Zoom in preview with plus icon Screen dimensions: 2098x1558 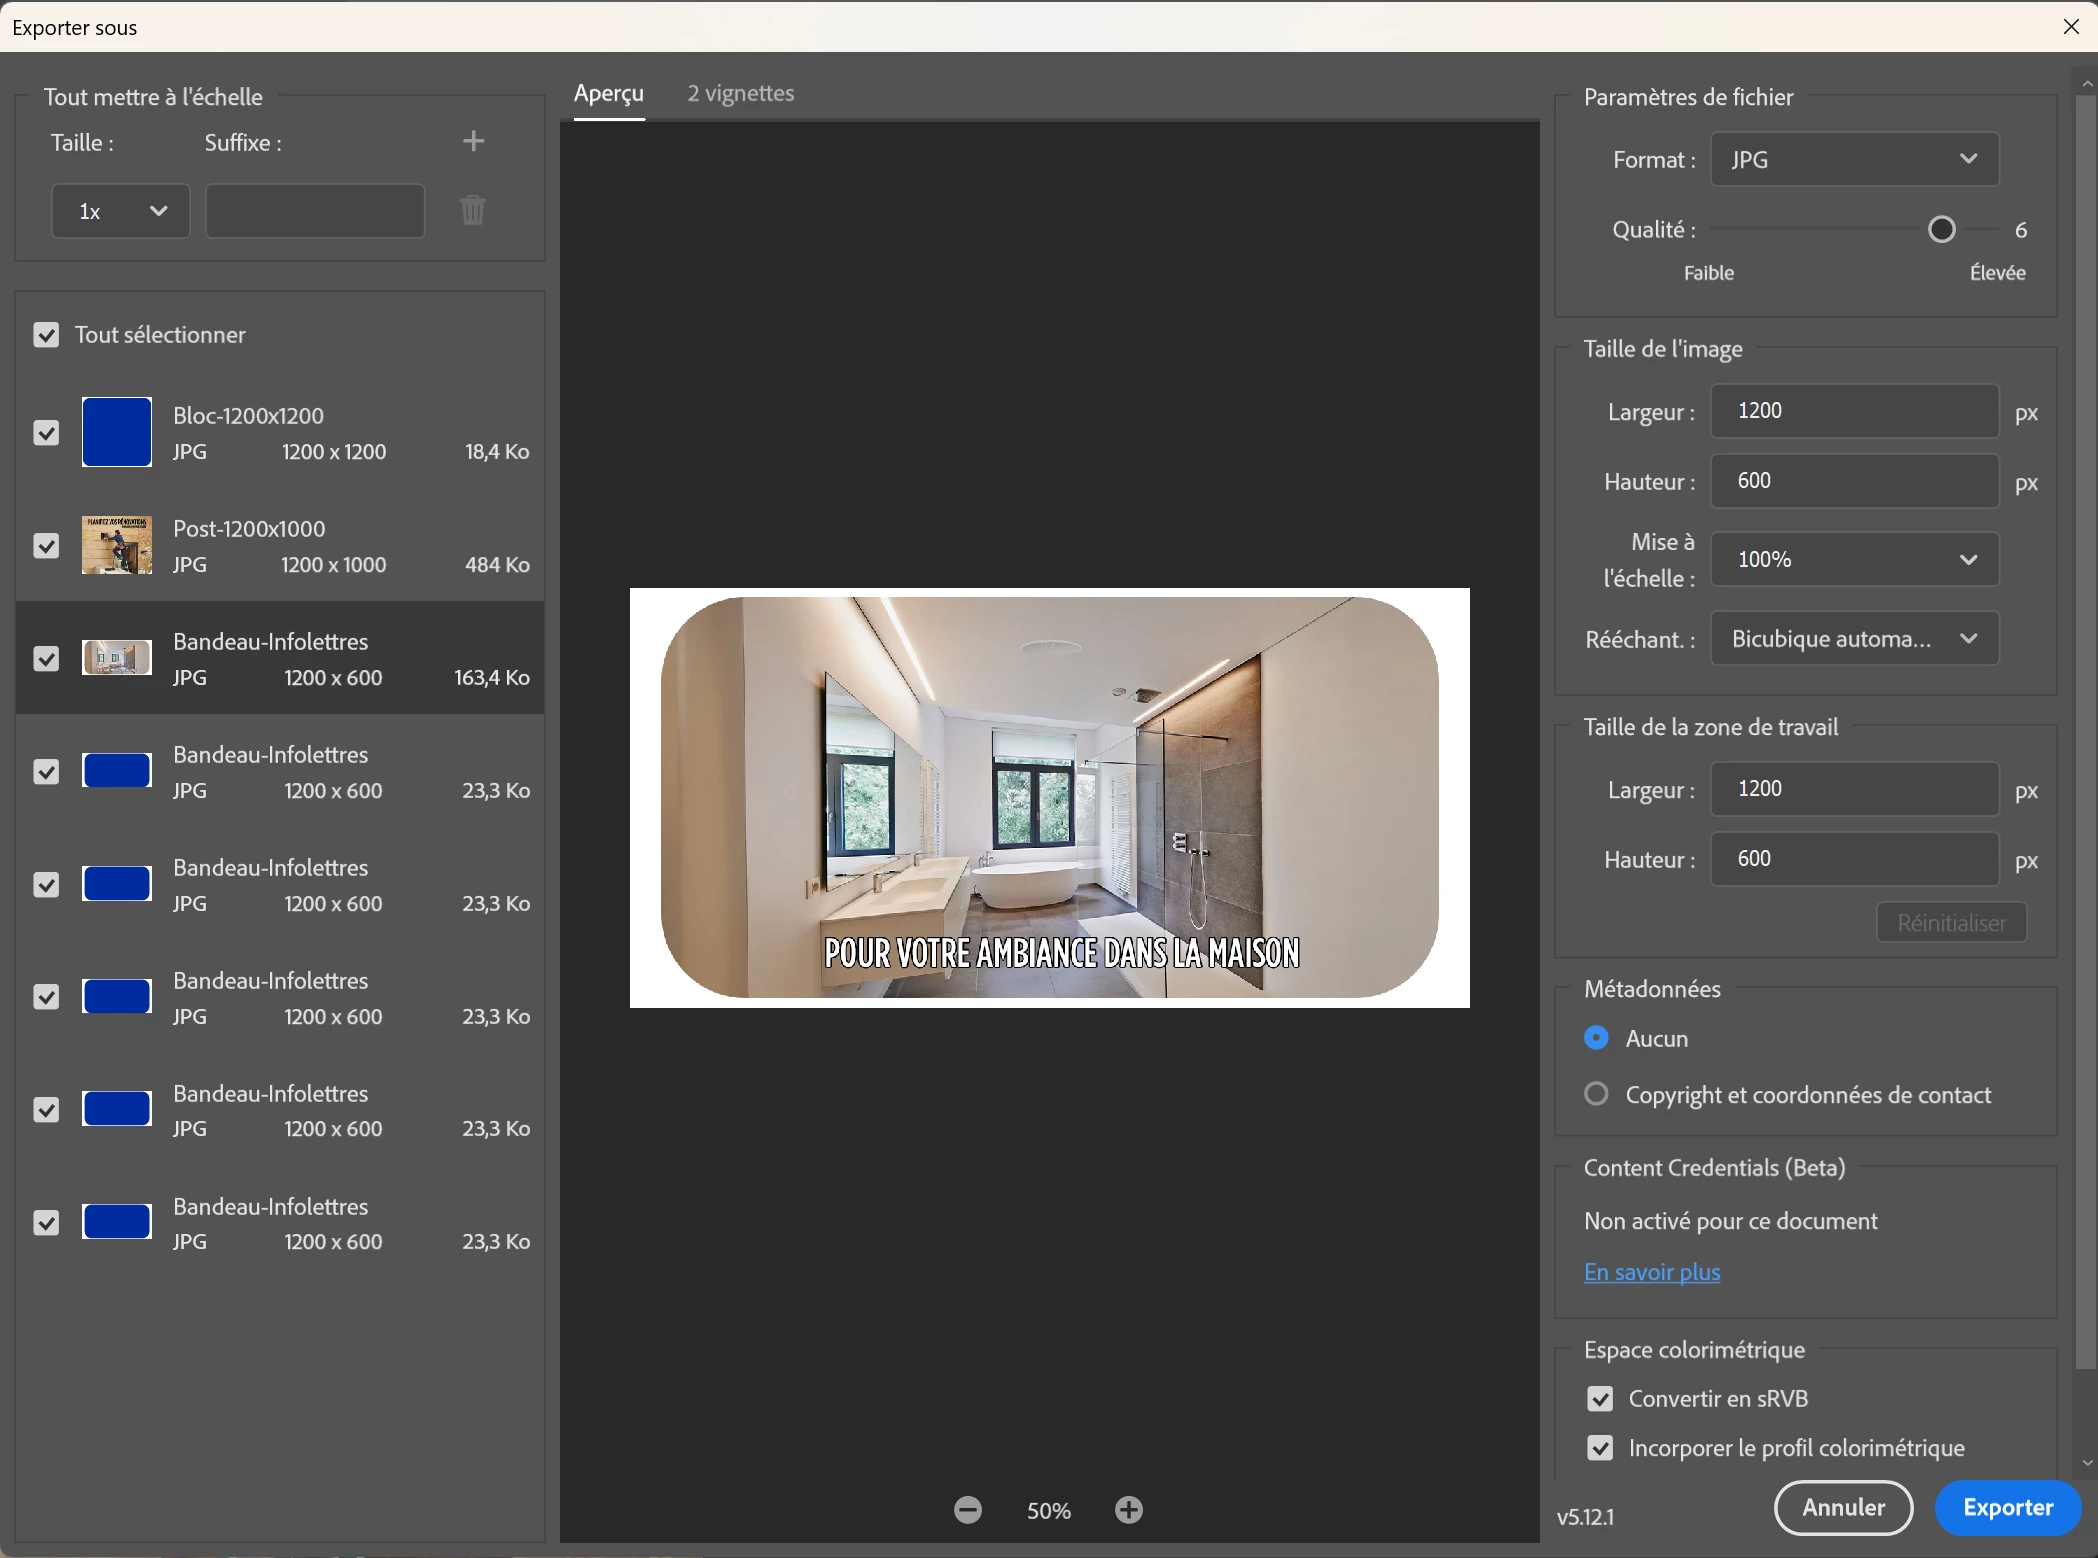tap(1128, 1510)
